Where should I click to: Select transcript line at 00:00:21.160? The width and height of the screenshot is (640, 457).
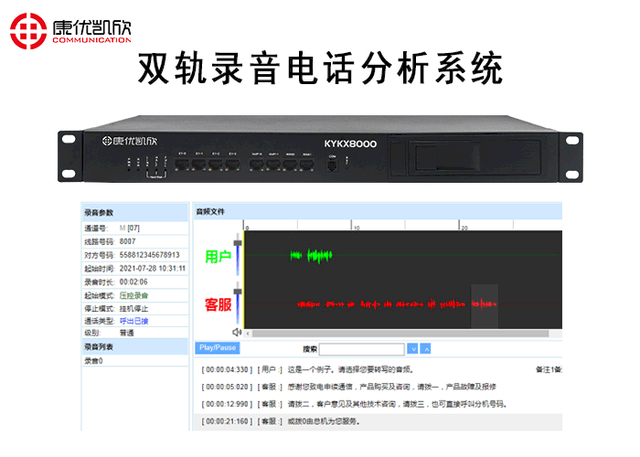tap(378, 422)
